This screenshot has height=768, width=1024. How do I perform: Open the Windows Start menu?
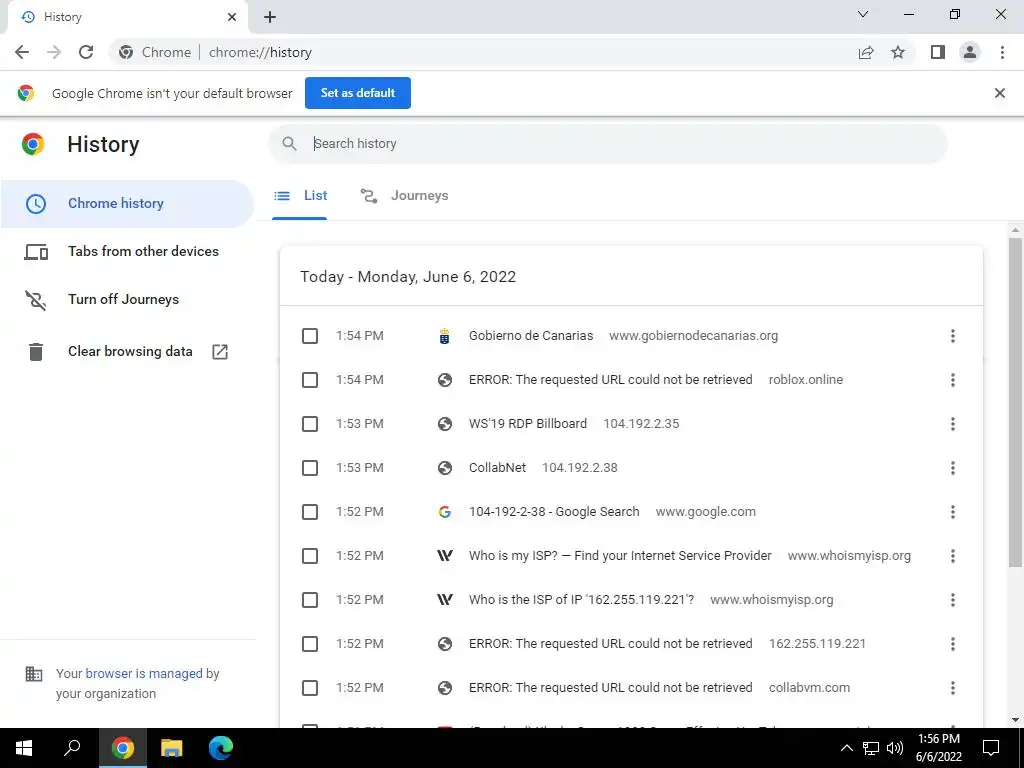[x=24, y=748]
